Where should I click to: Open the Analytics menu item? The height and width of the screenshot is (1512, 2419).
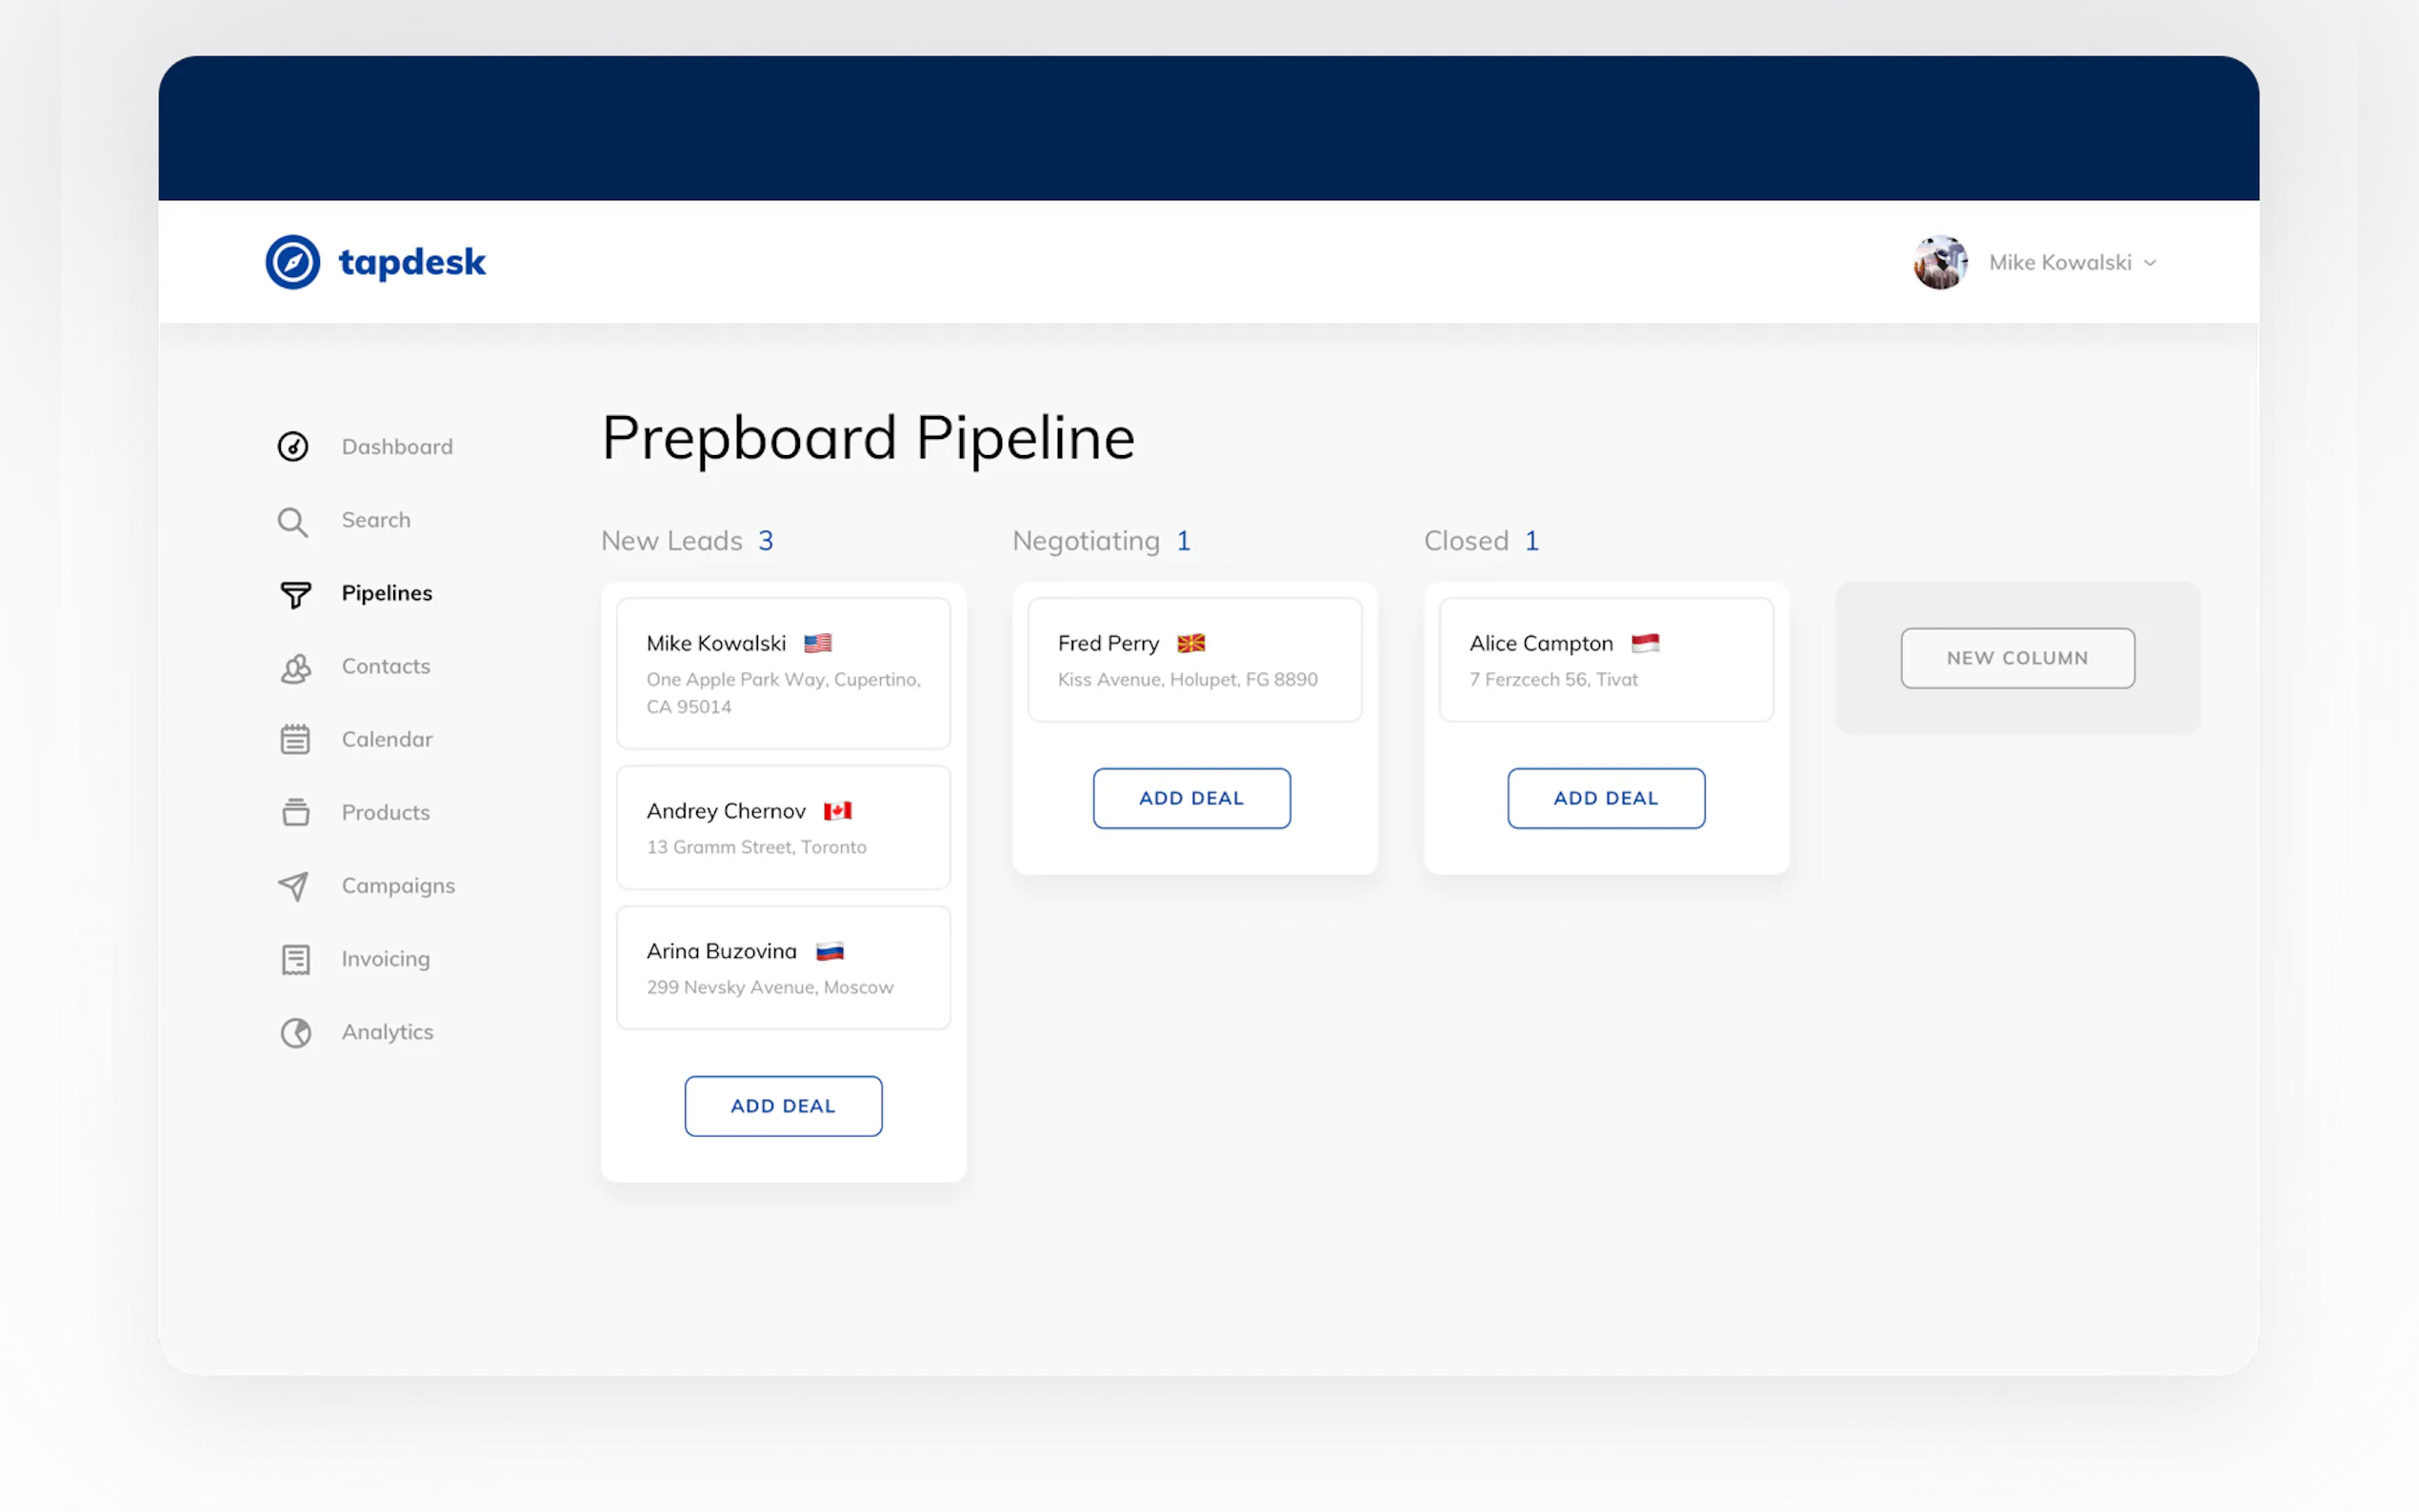coord(387,1032)
